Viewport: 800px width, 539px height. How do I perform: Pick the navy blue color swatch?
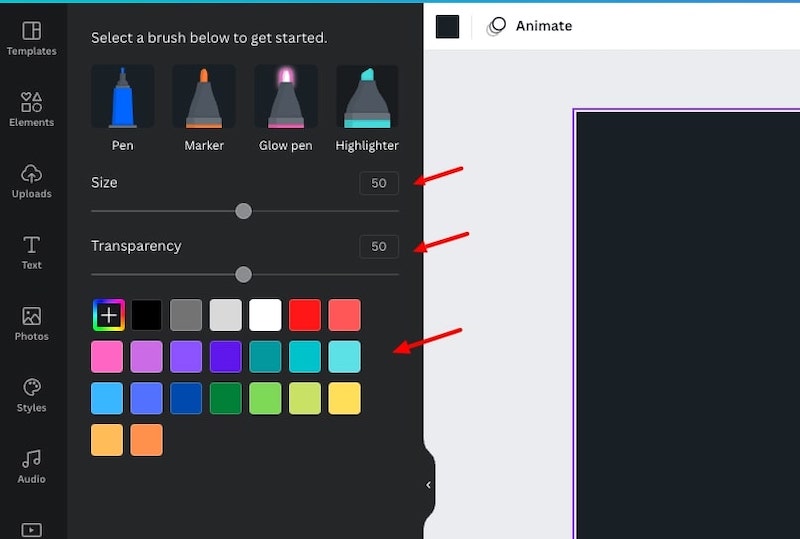[x=186, y=398]
